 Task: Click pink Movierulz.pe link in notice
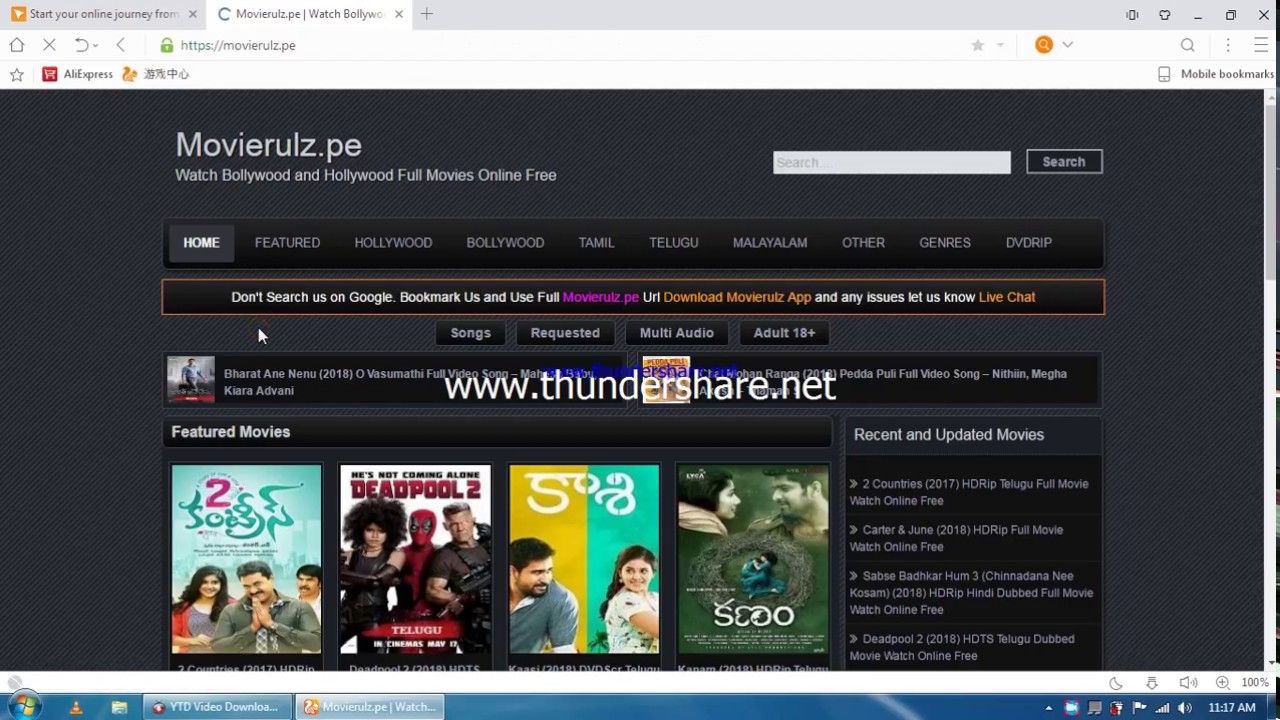pos(600,297)
